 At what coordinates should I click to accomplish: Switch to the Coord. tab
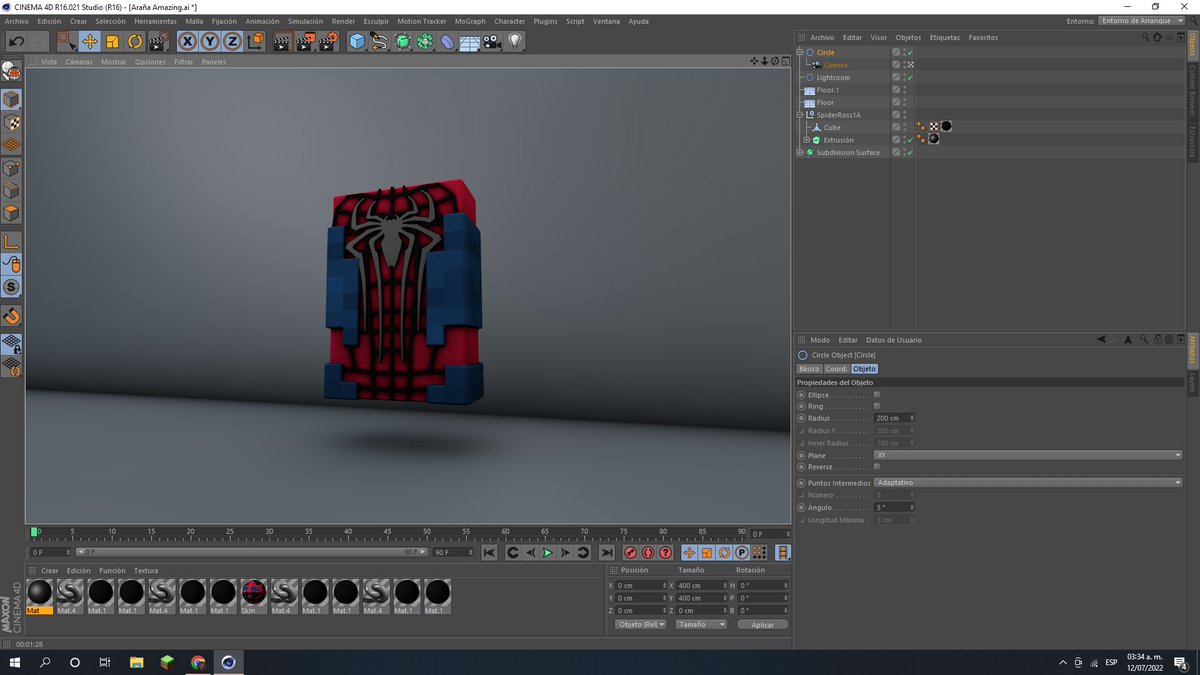pos(836,369)
